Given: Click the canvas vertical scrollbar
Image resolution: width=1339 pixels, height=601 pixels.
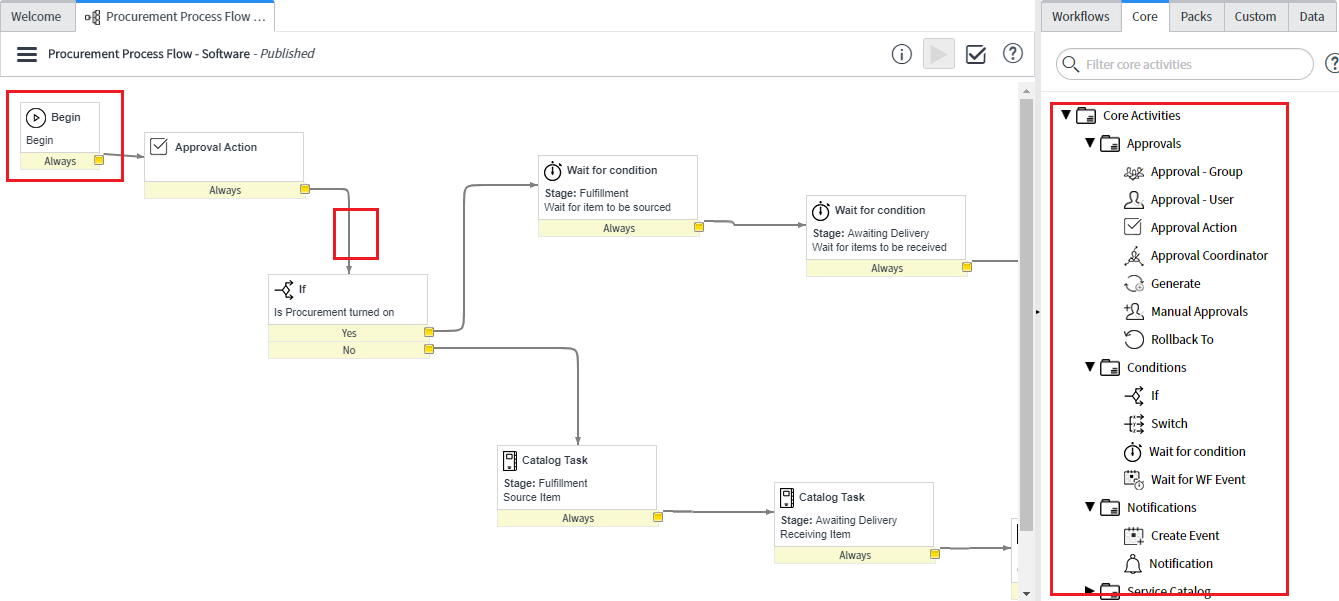Looking at the screenshot, I should 1025,300.
